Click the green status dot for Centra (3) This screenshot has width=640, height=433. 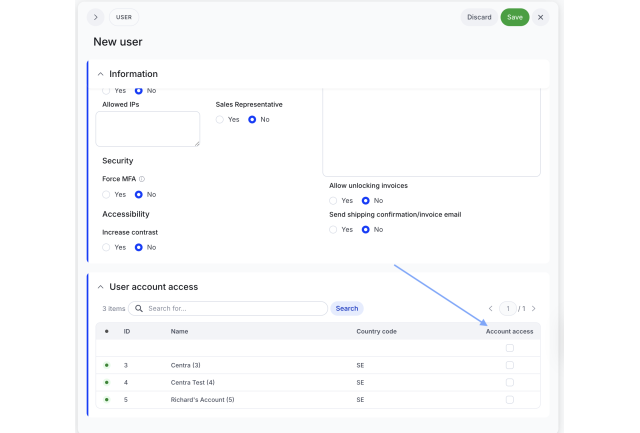[x=107, y=365]
